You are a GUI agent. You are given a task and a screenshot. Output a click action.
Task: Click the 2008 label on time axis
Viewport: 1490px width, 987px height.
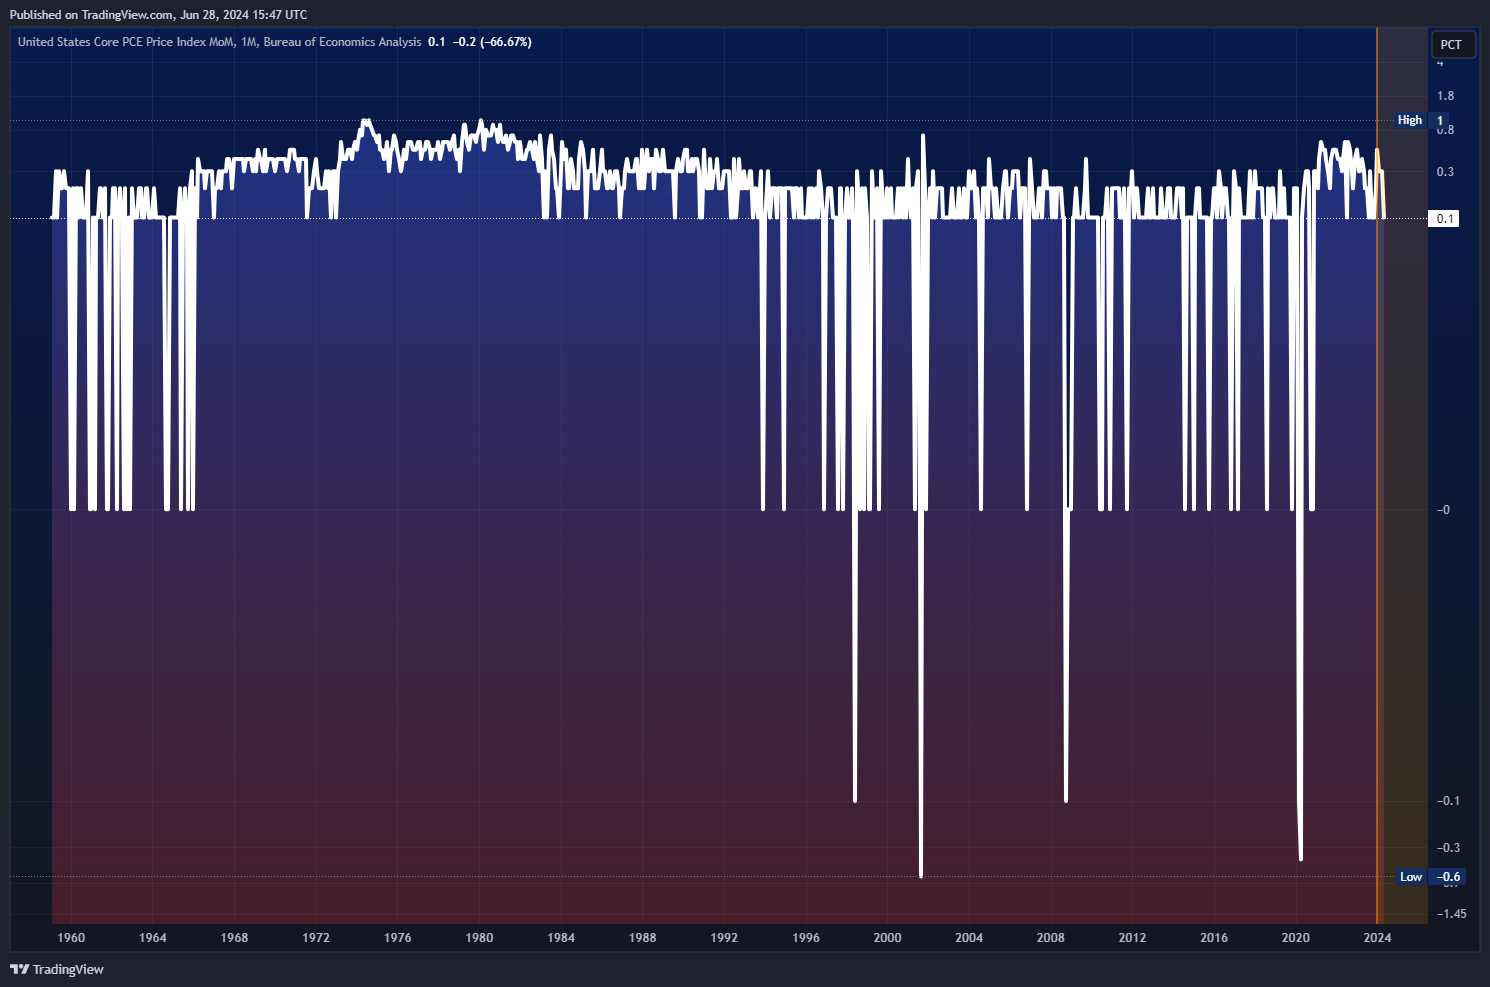pos(1051,938)
